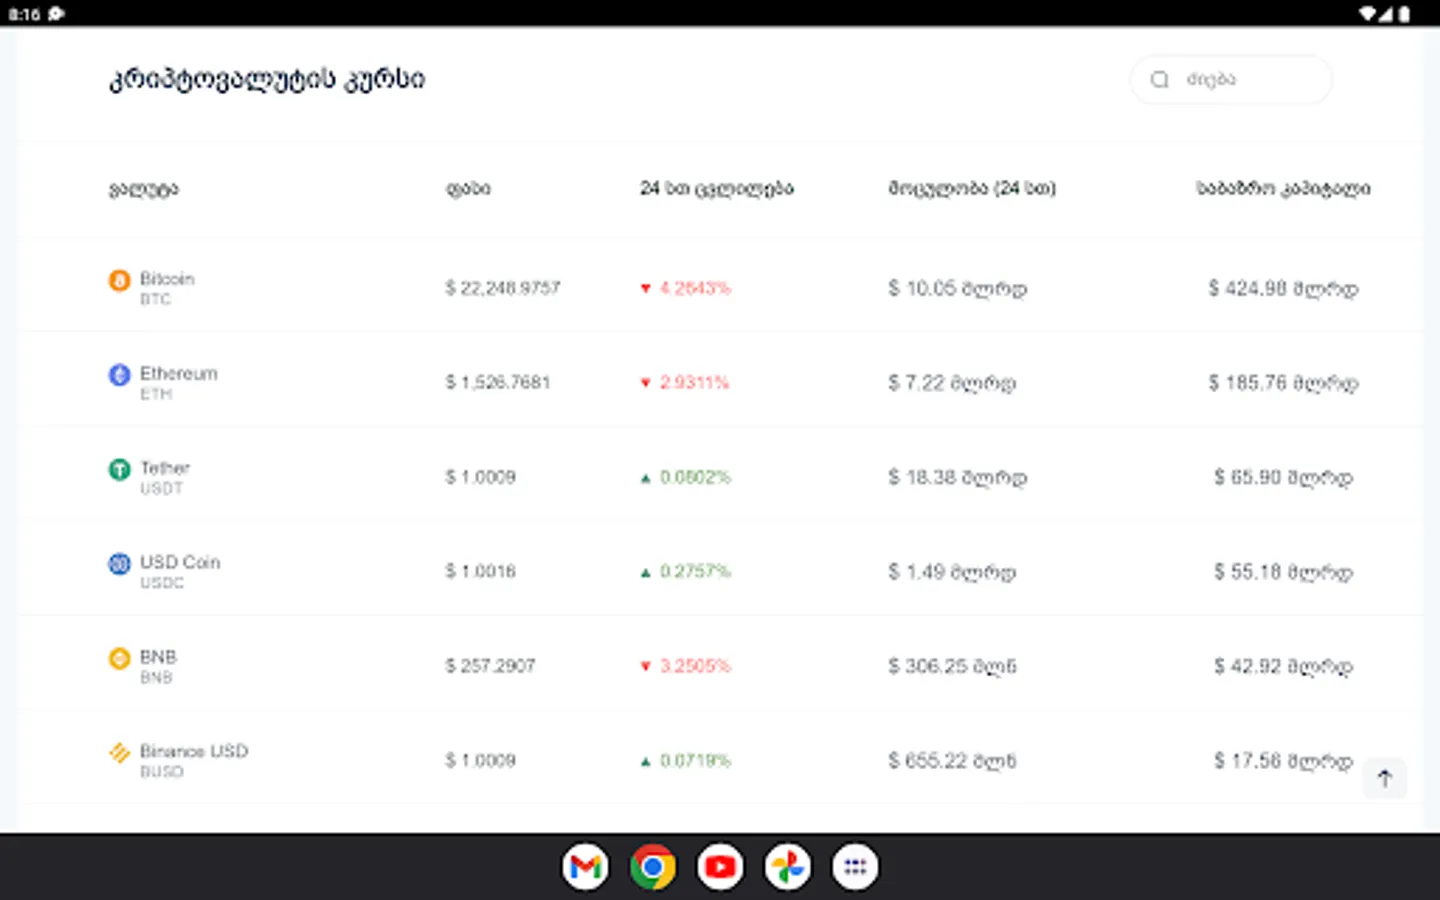Click the Ethereum blue coin icon
This screenshot has height=900, width=1440.
click(x=119, y=374)
